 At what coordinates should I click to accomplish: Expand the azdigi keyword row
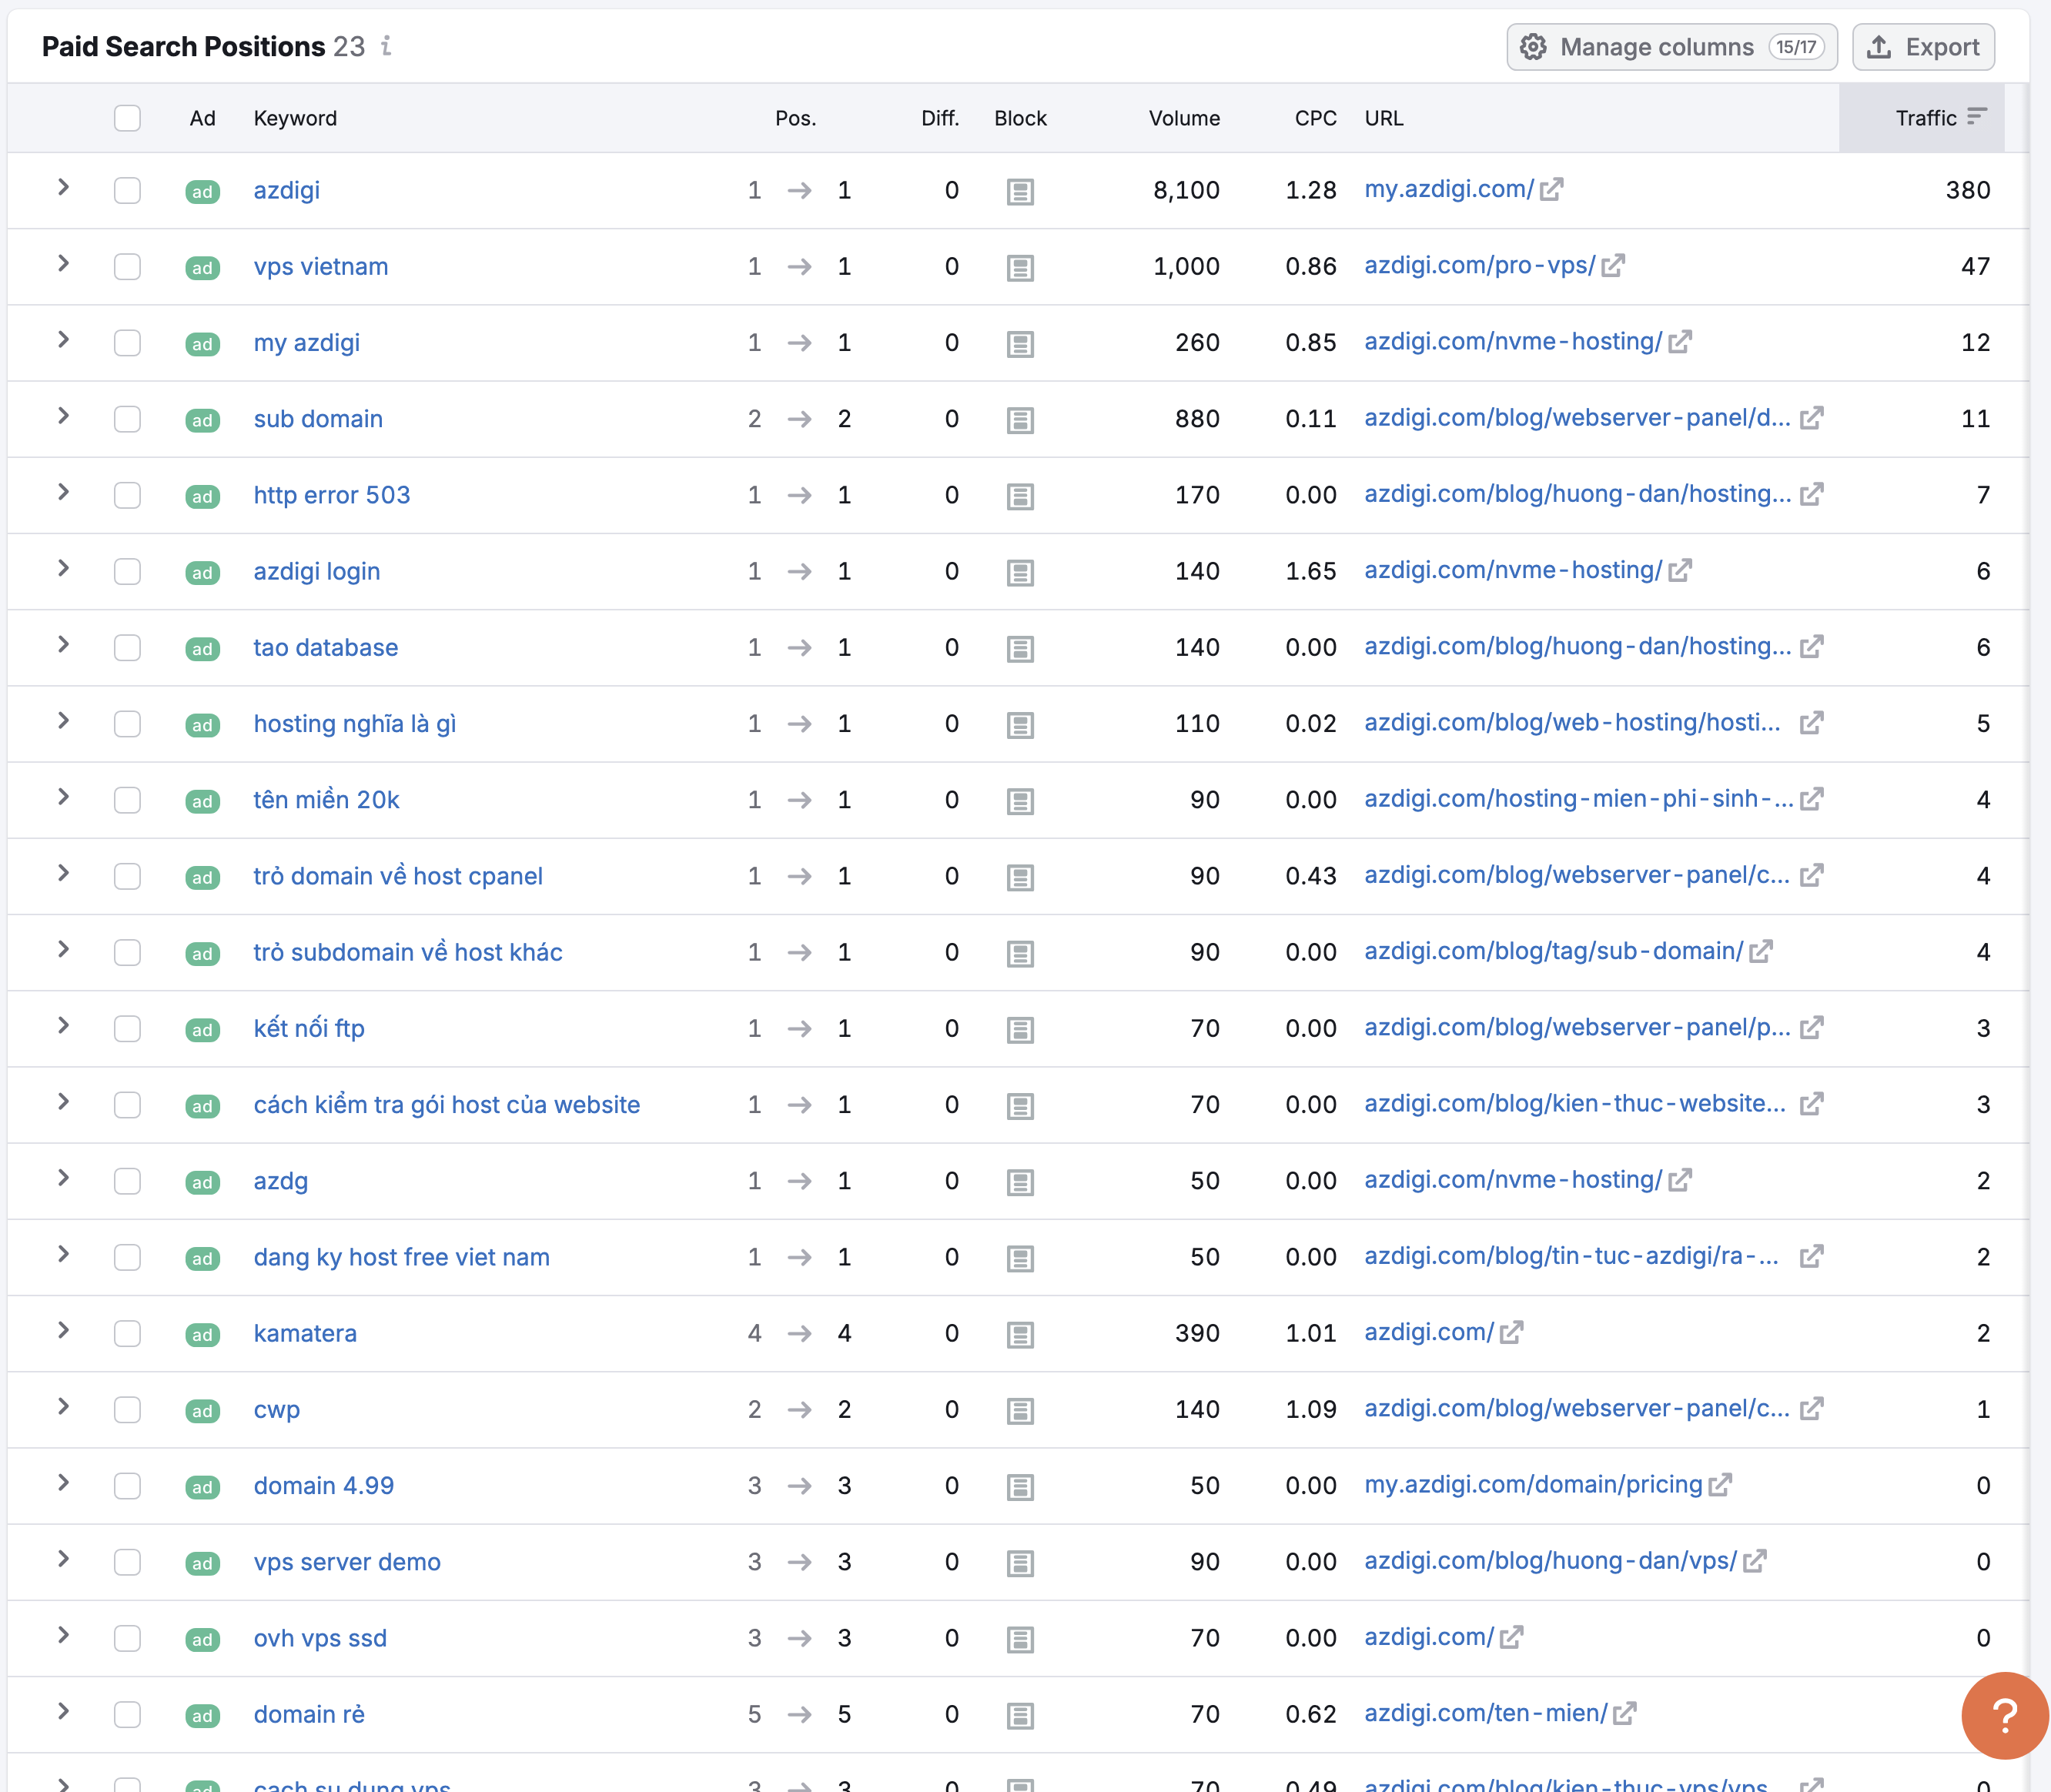click(63, 187)
